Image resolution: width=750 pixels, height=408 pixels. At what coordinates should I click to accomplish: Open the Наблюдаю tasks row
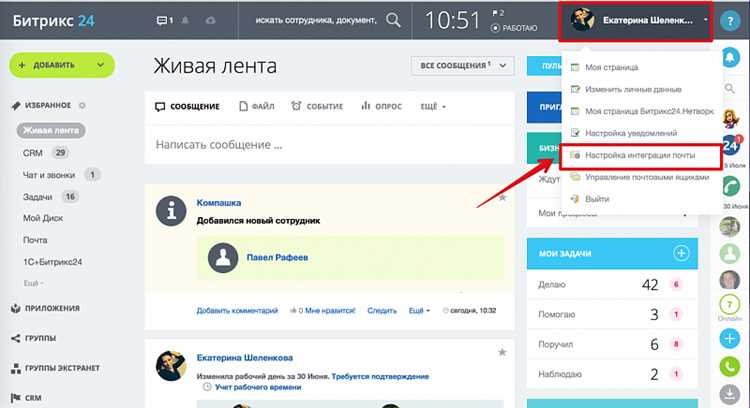click(612, 374)
